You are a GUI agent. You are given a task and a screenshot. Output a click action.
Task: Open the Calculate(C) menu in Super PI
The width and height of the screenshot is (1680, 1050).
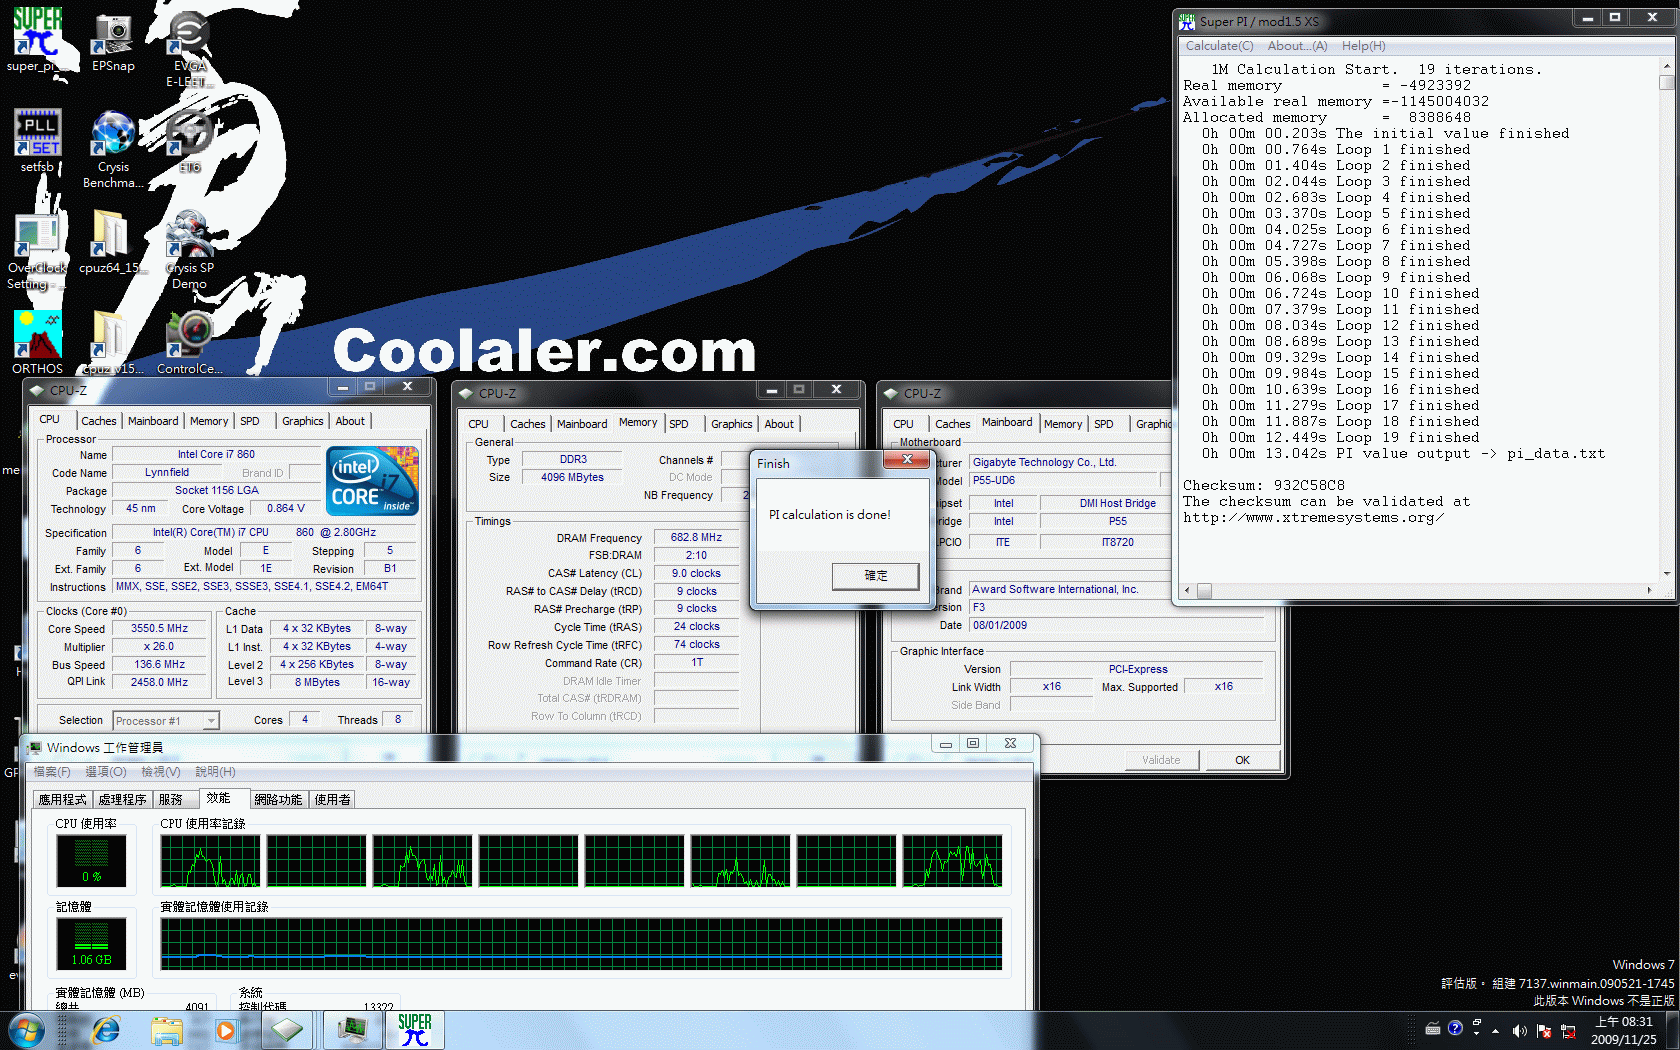click(x=1218, y=45)
